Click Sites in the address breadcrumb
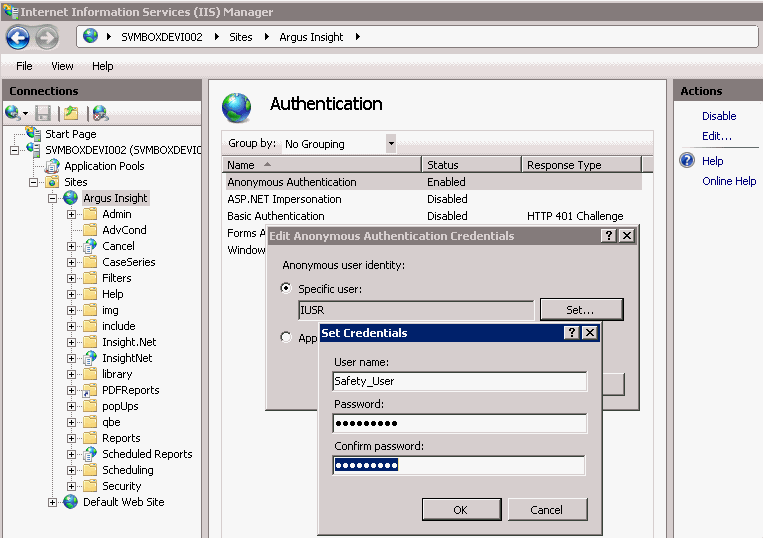The image size is (763, 538). pyautogui.click(x=240, y=37)
